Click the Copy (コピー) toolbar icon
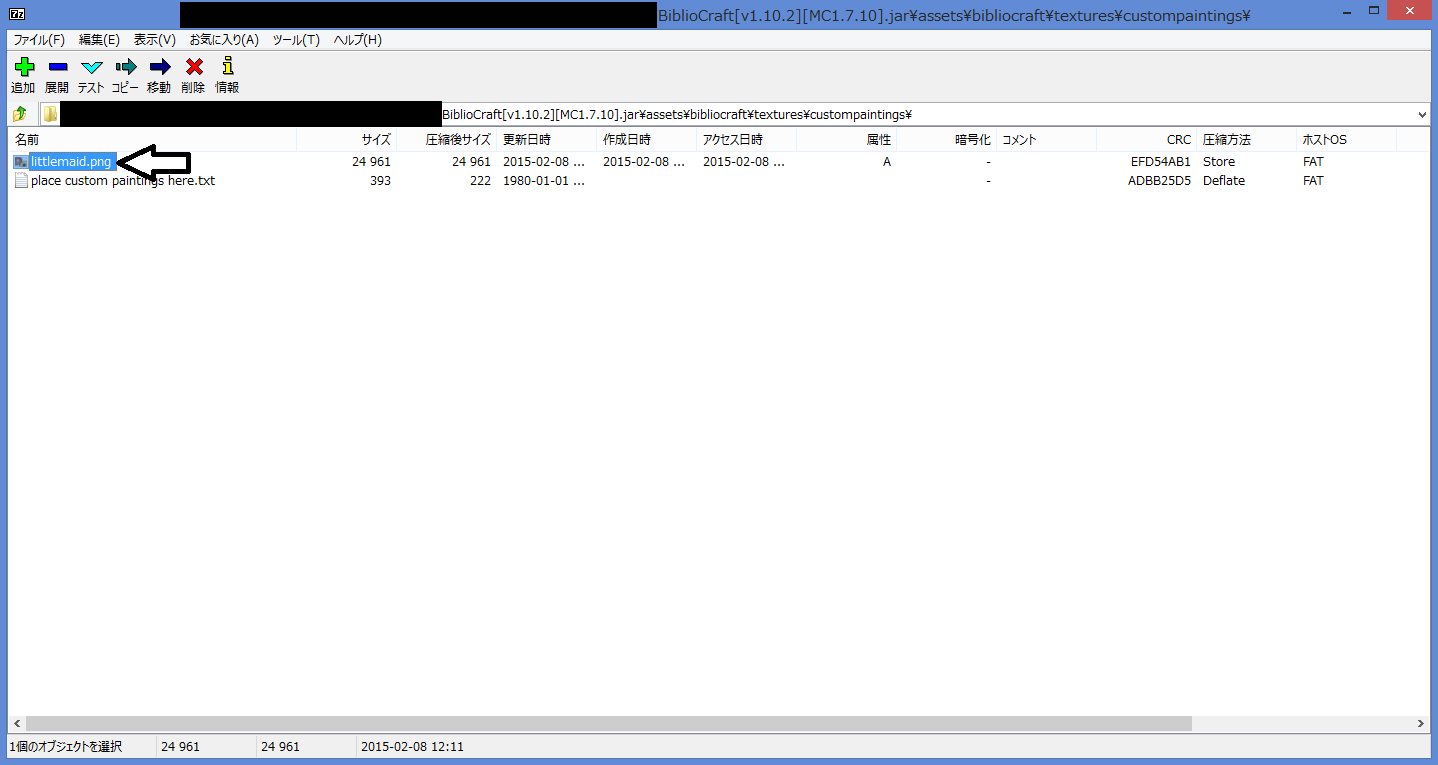This screenshot has height=765, width=1438. (125, 67)
